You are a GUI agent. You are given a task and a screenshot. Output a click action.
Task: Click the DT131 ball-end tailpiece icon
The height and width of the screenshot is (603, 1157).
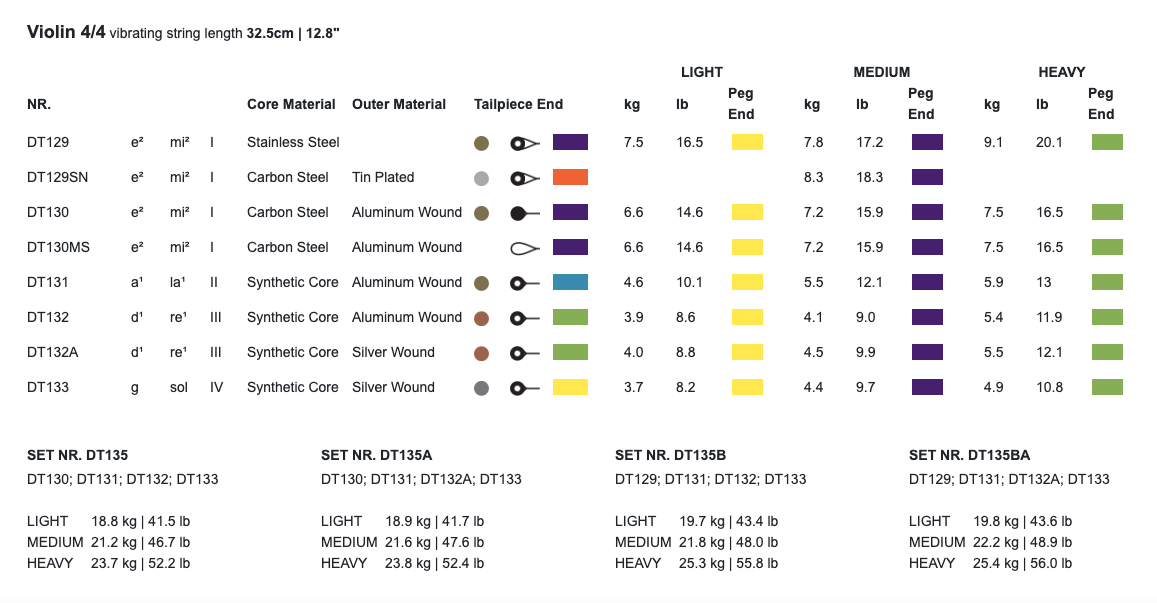[x=525, y=283]
